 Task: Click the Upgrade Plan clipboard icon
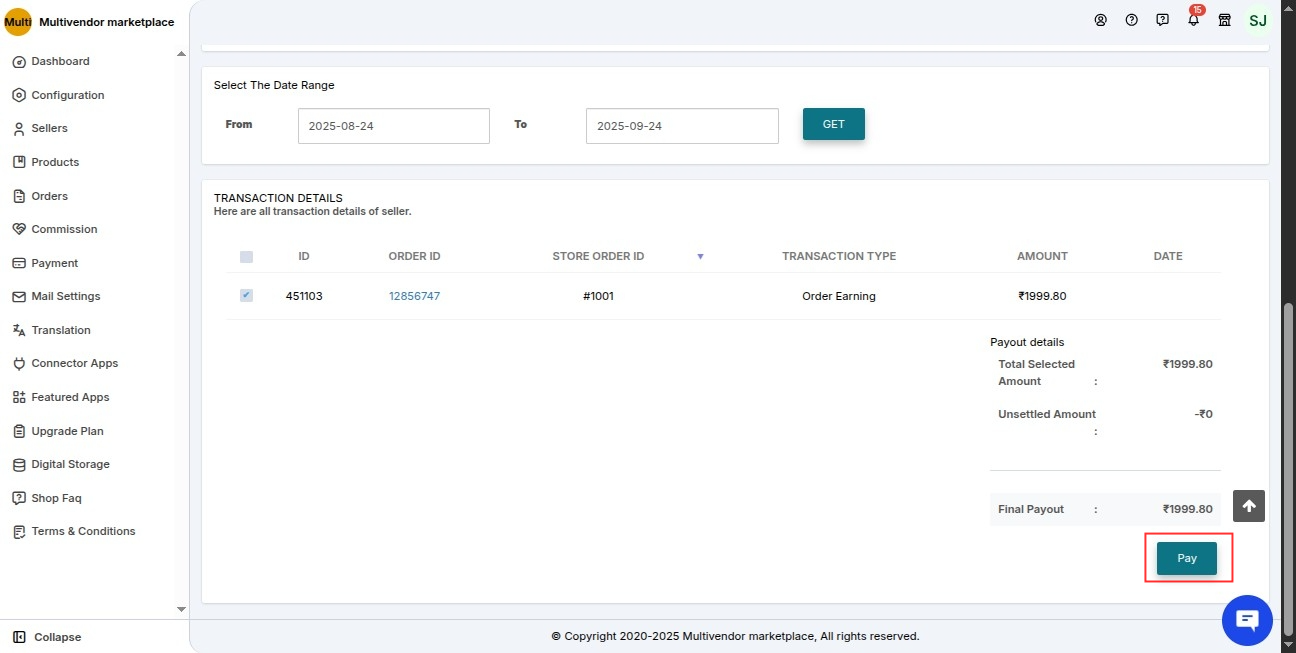[19, 431]
